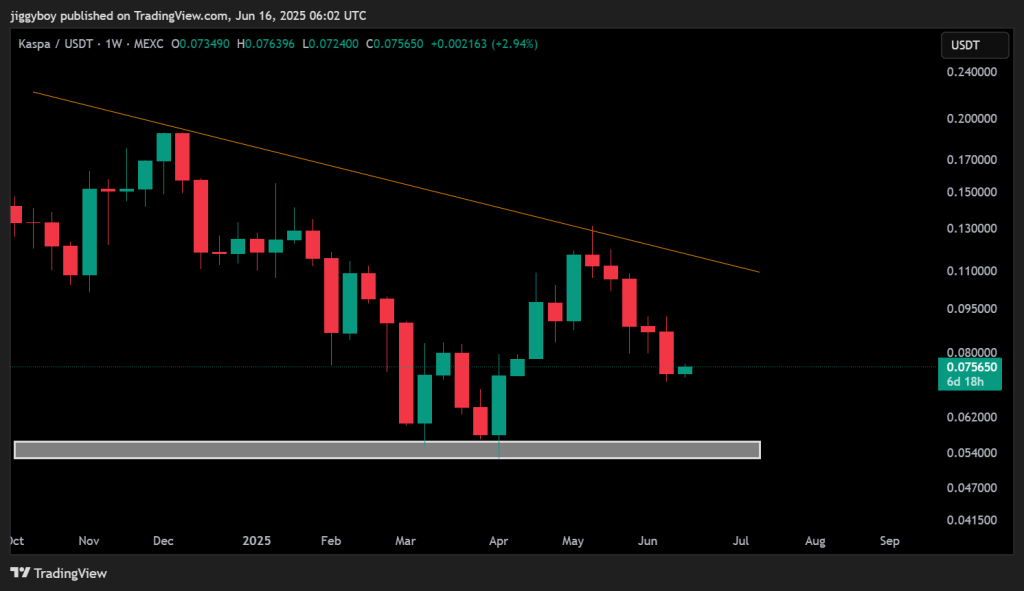Click the Jul label on time axis
The image size is (1024, 591).
tap(741, 541)
